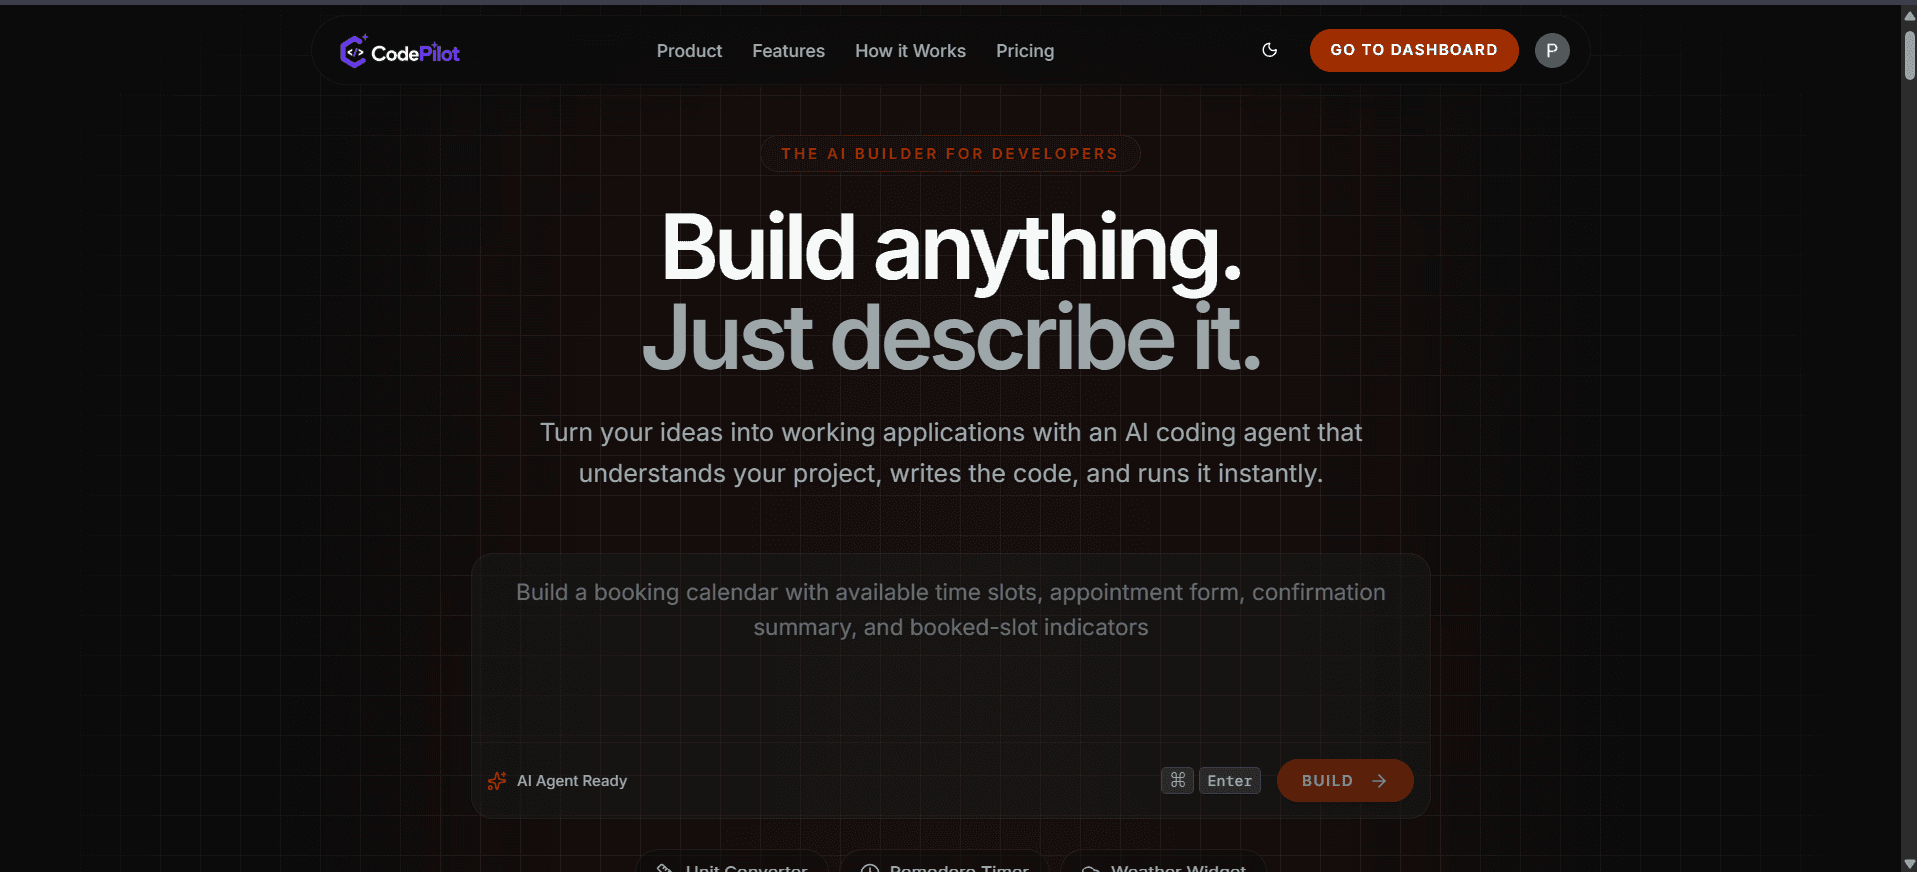Click the Enter key hint badge
The width and height of the screenshot is (1917, 872).
[1230, 781]
